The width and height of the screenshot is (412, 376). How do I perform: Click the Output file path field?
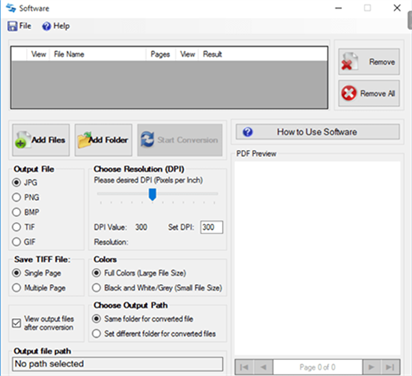(118, 364)
